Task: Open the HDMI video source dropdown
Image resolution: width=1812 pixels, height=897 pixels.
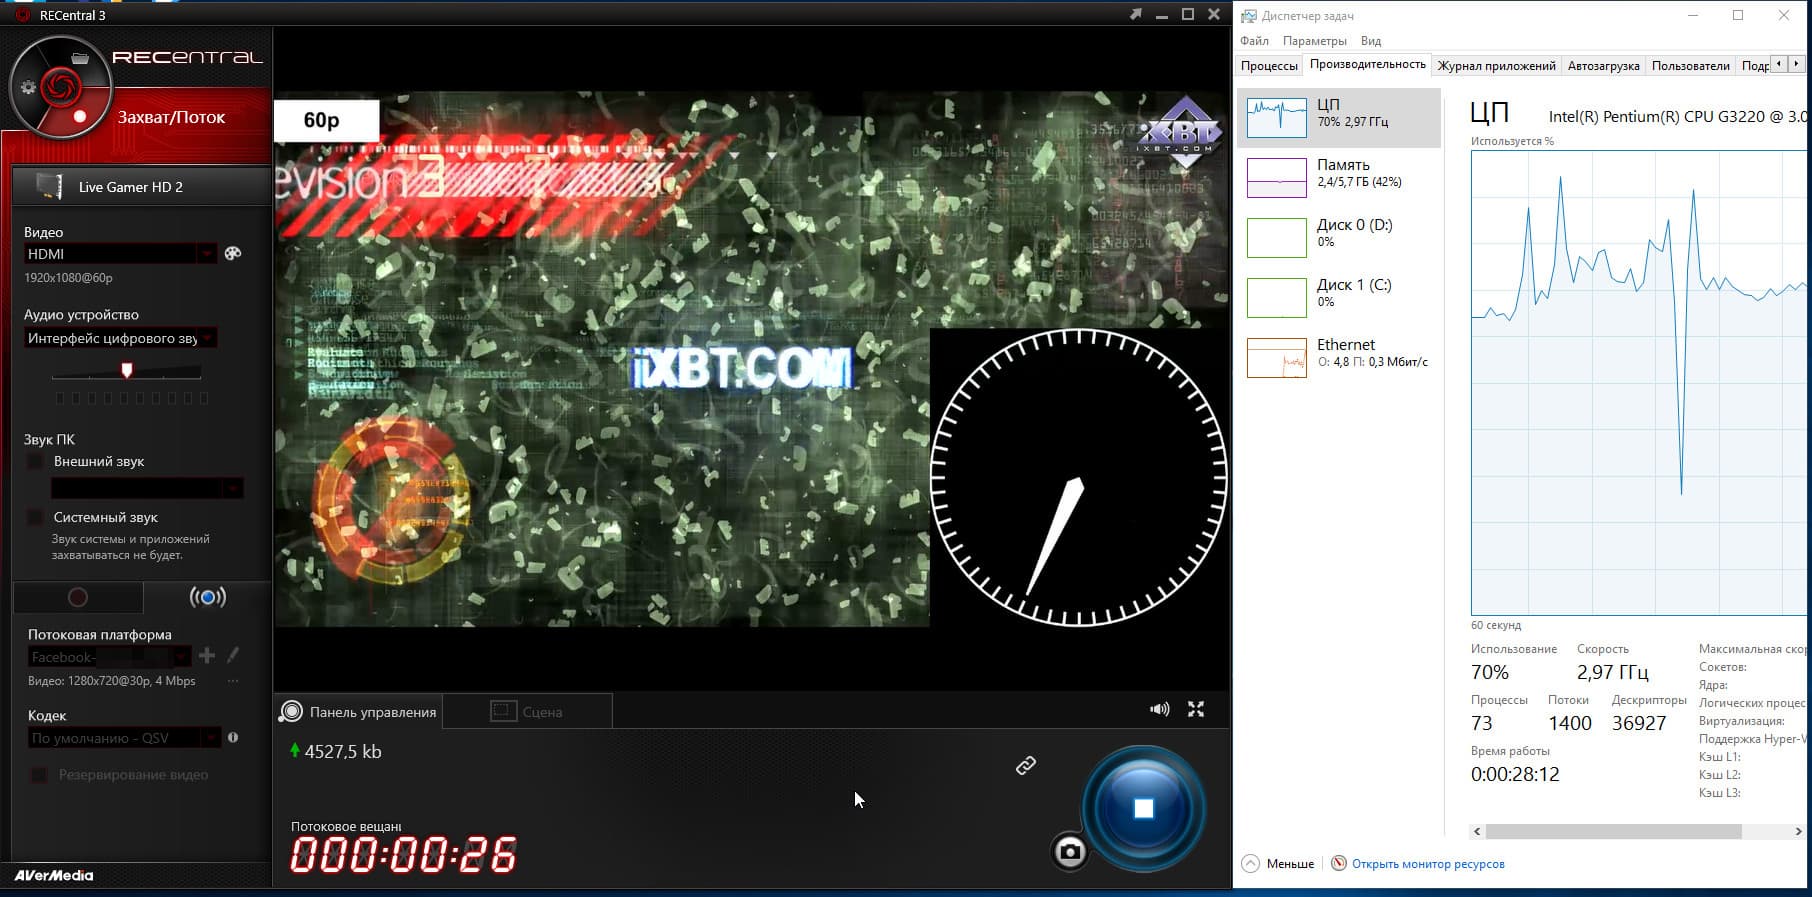Action: (120, 254)
